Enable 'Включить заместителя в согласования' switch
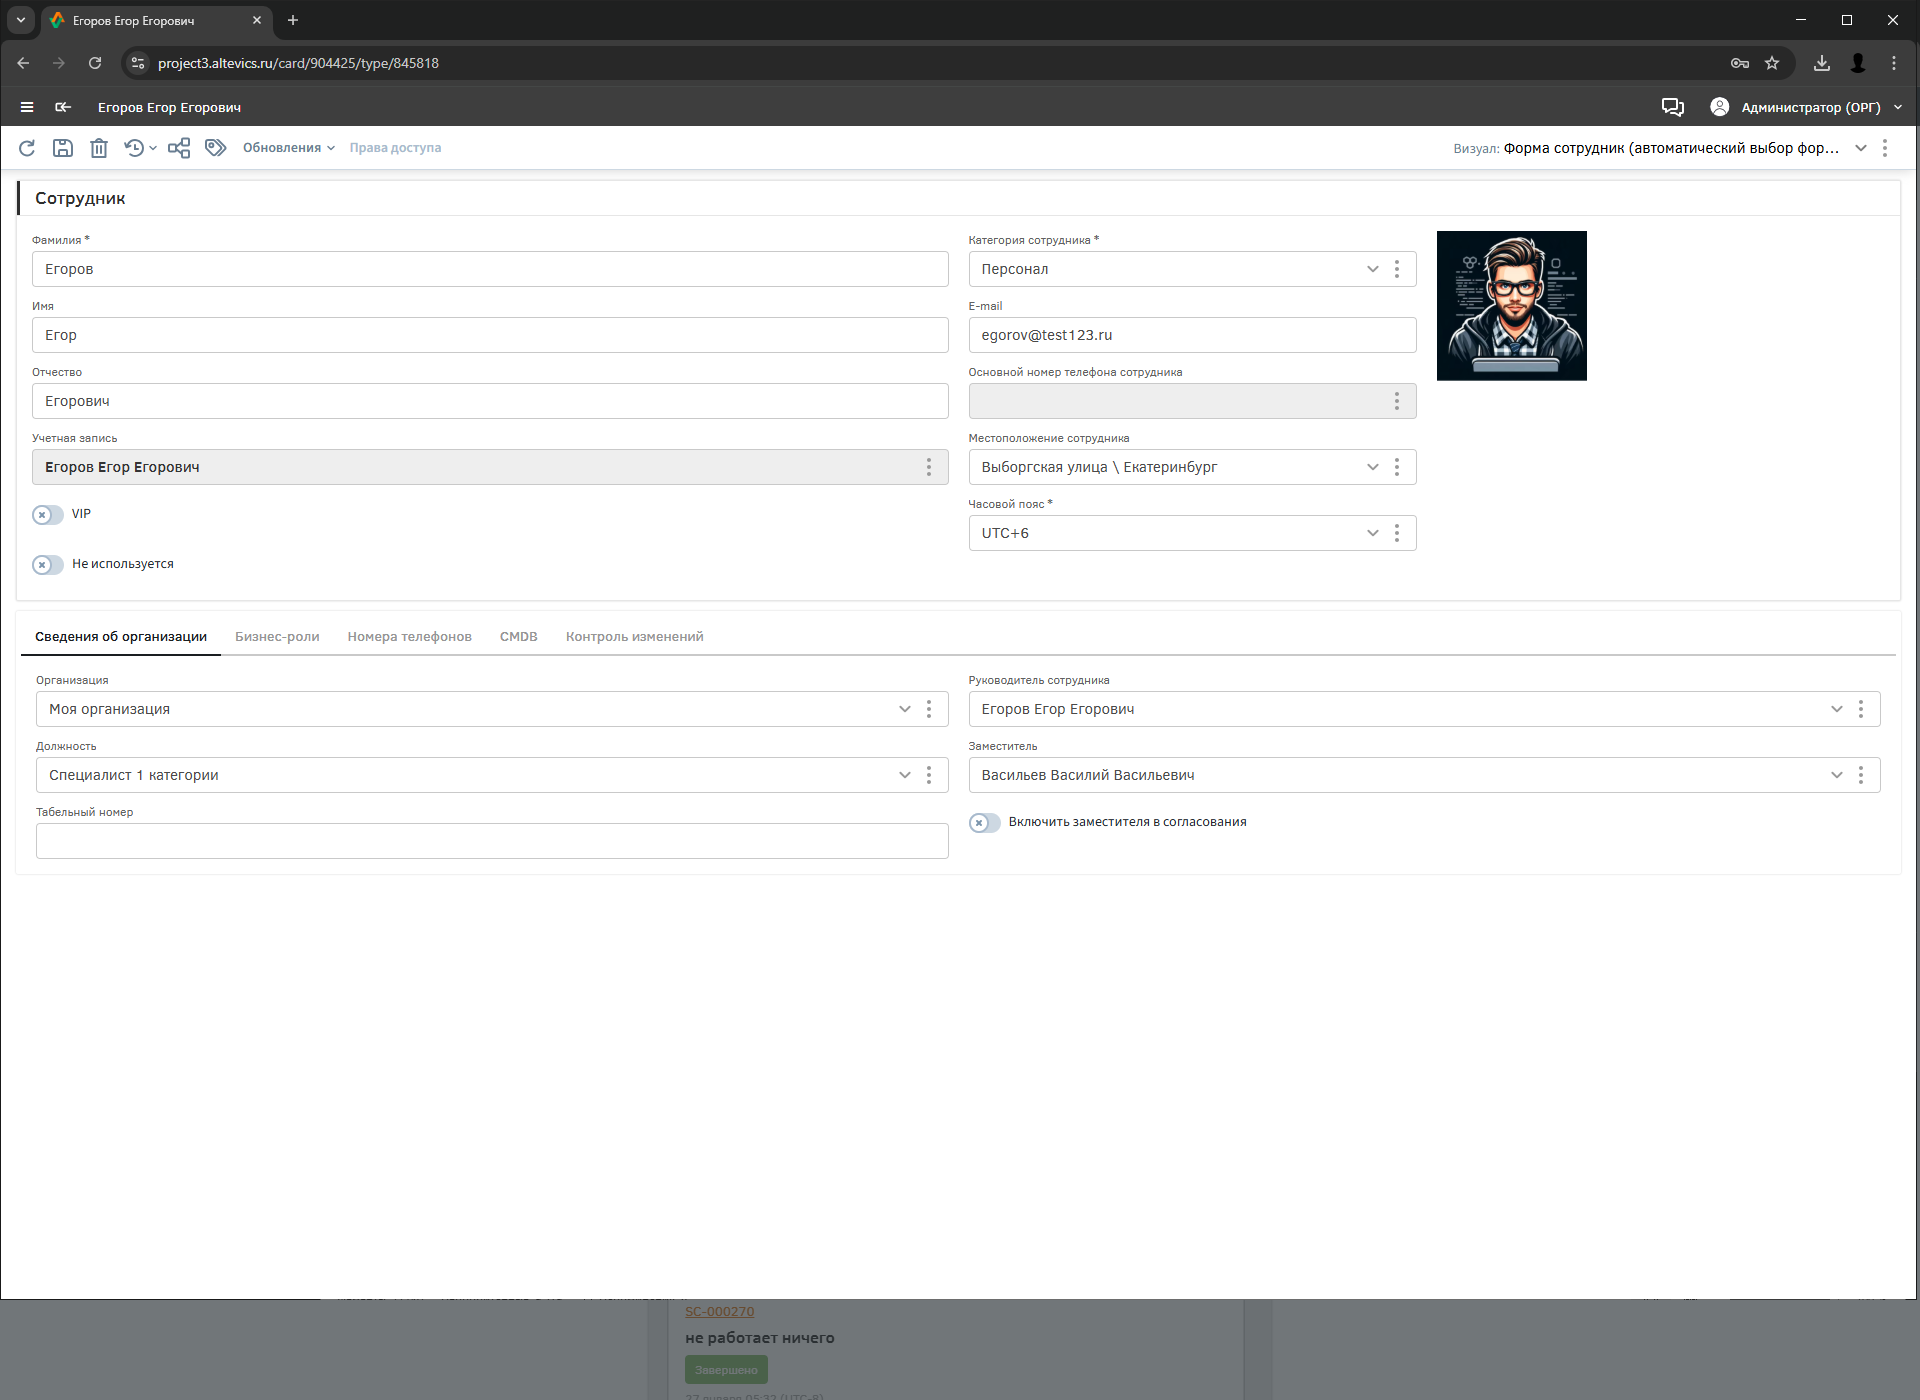Screen dimensions: 1920x1400 [x=984, y=823]
